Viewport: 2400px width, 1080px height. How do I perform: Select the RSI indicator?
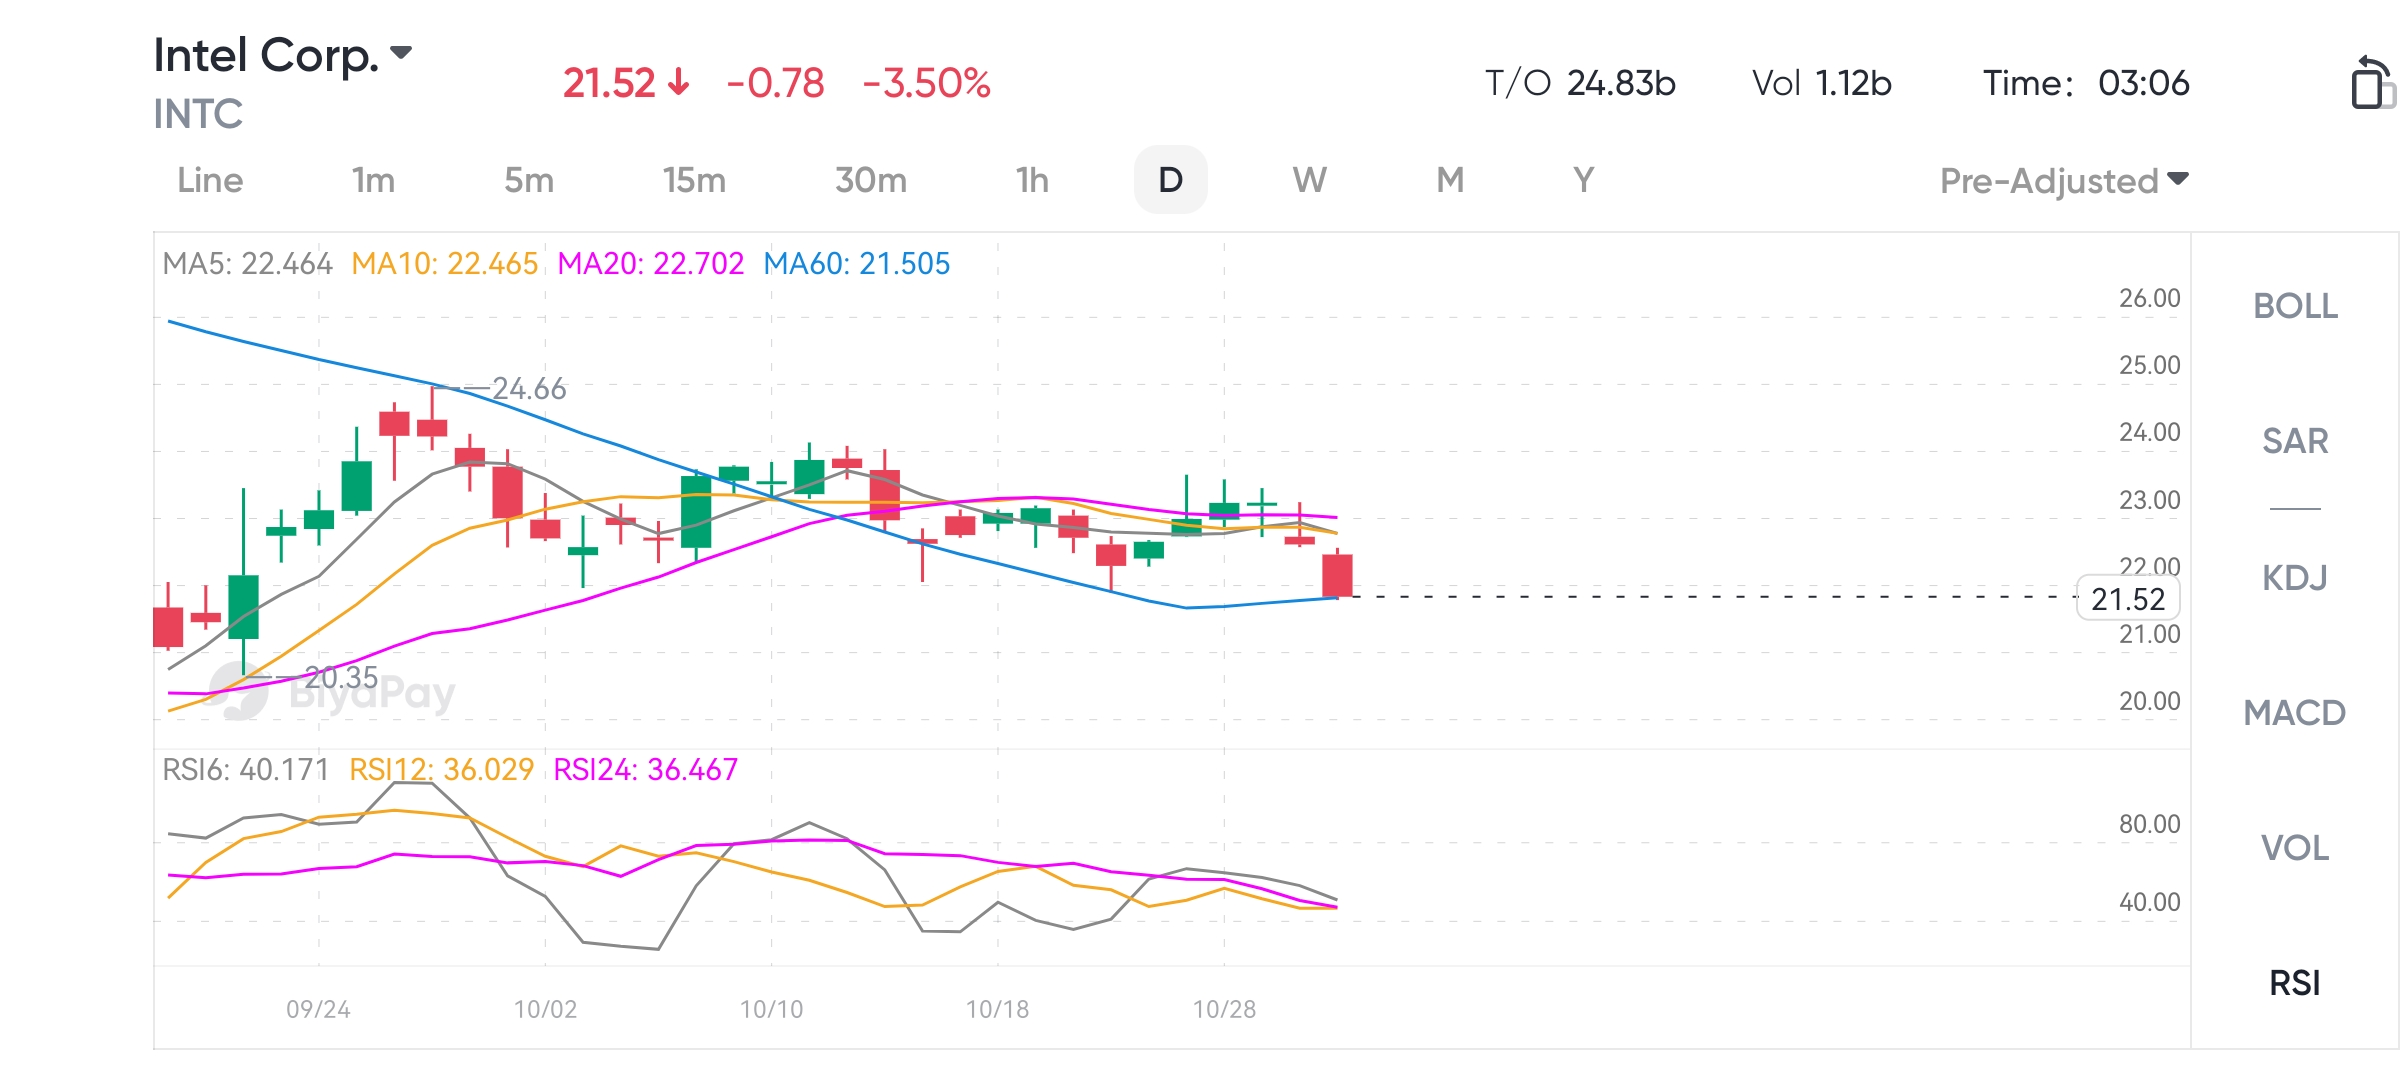[2295, 983]
